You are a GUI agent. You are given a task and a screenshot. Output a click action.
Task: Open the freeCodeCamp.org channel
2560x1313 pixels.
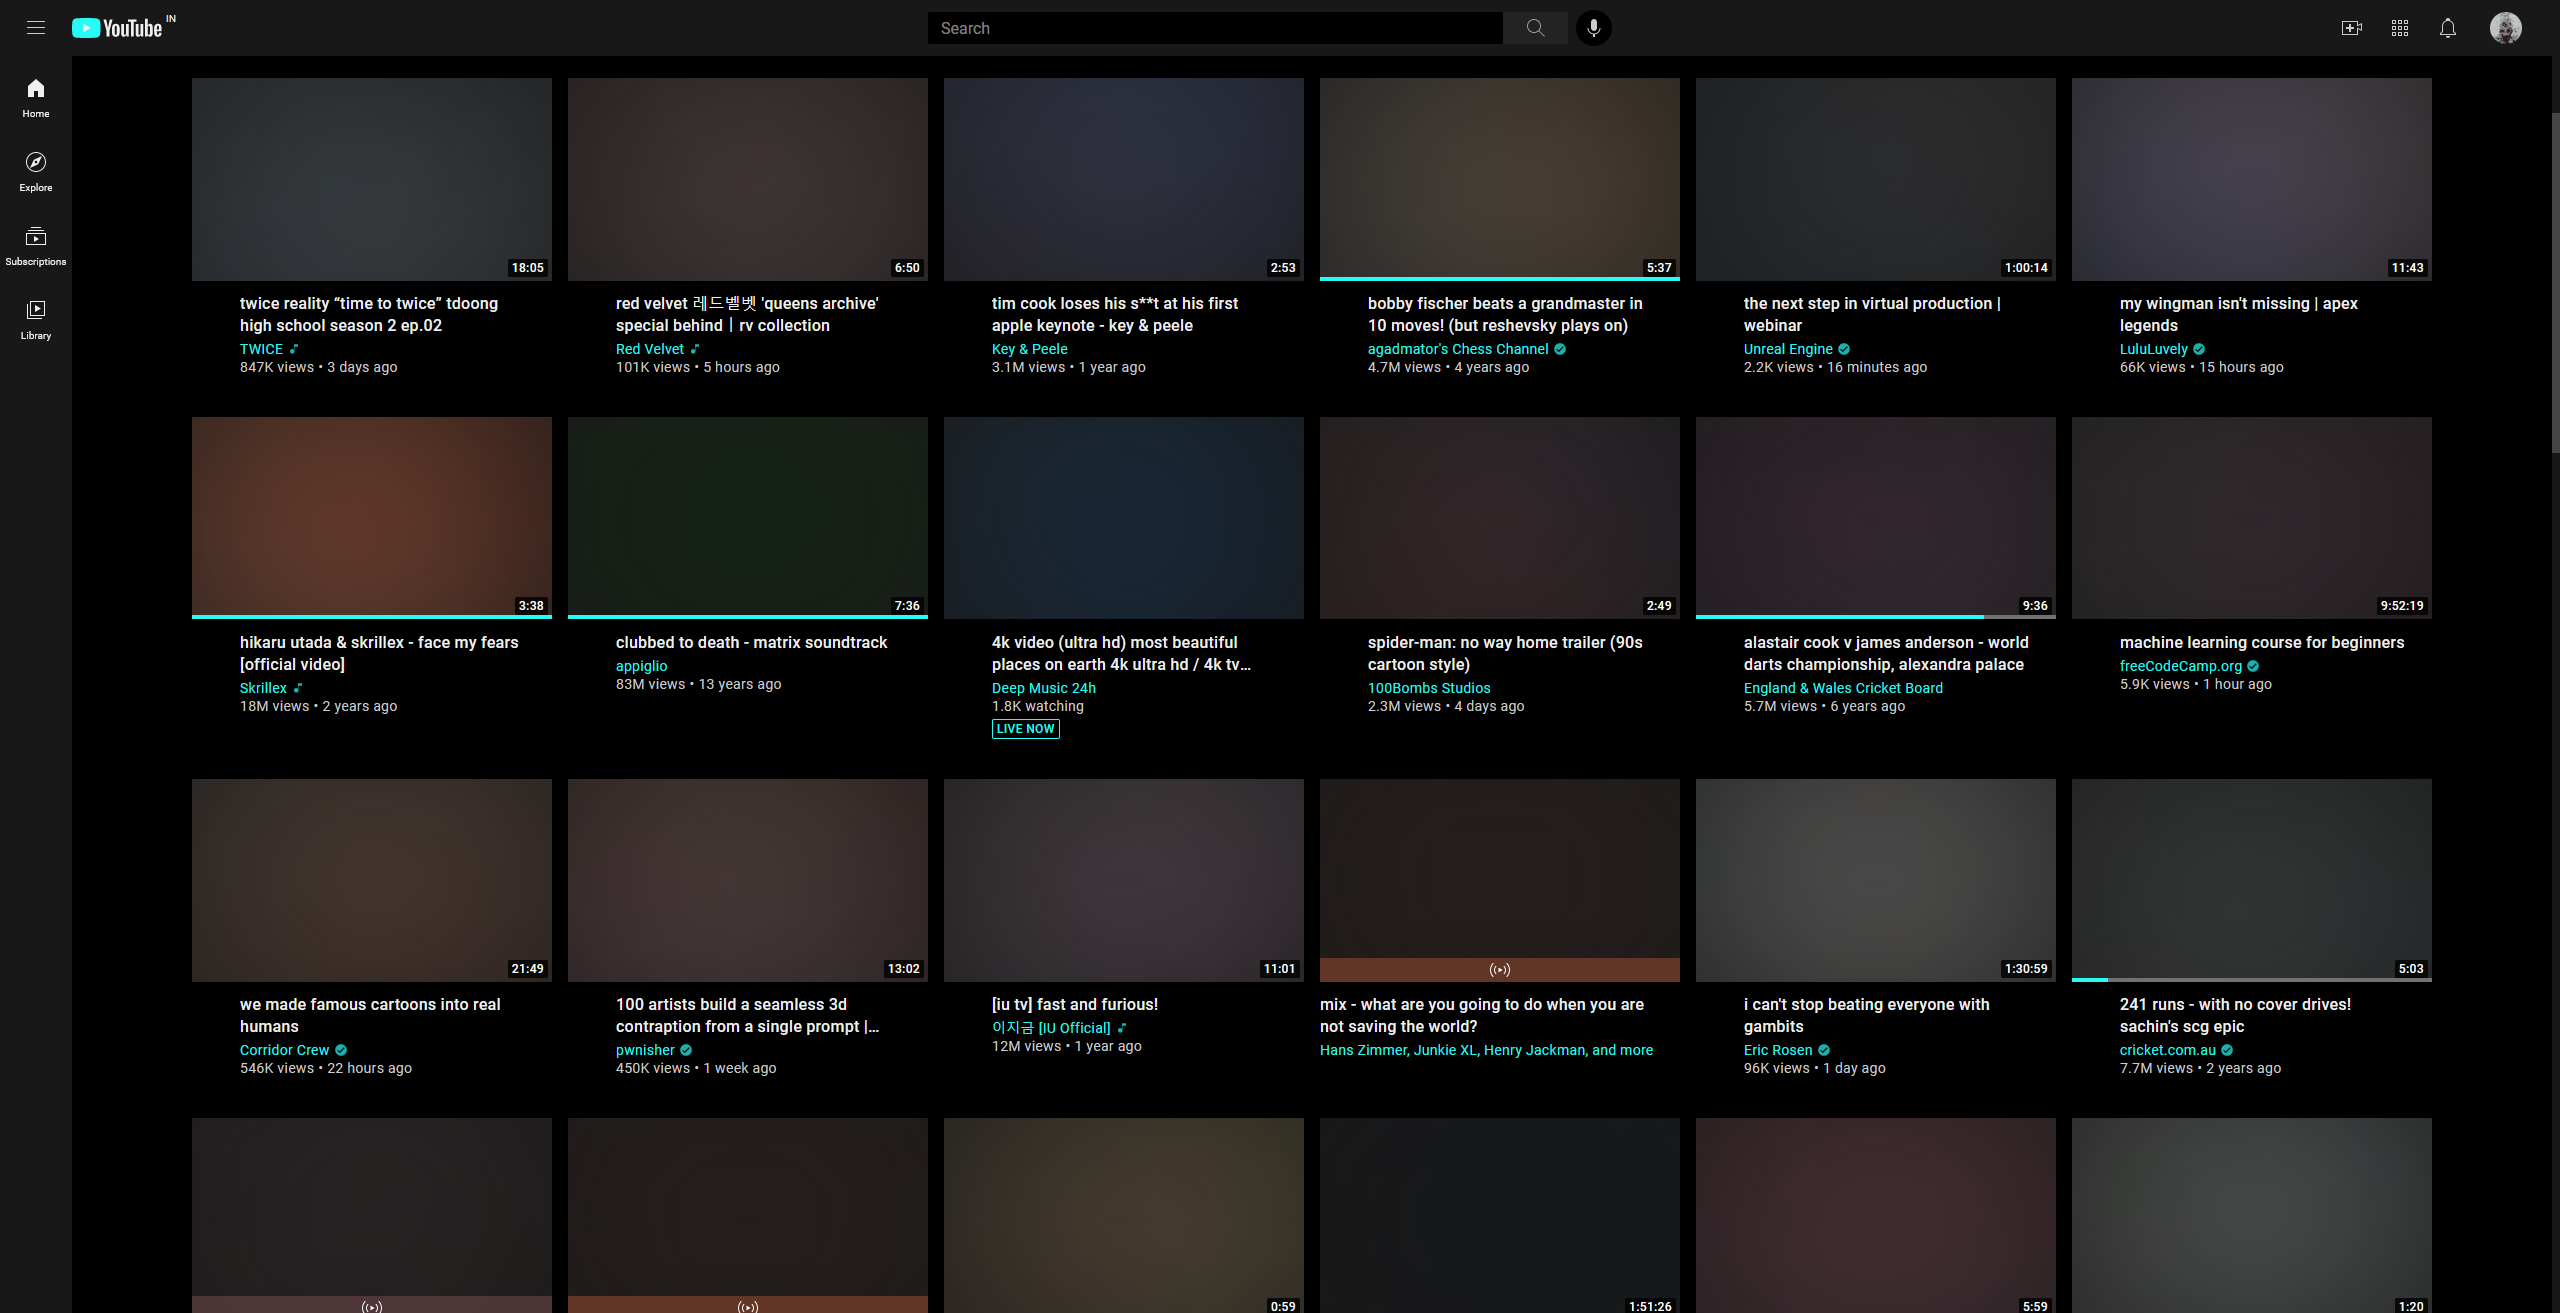(2181, 665)
